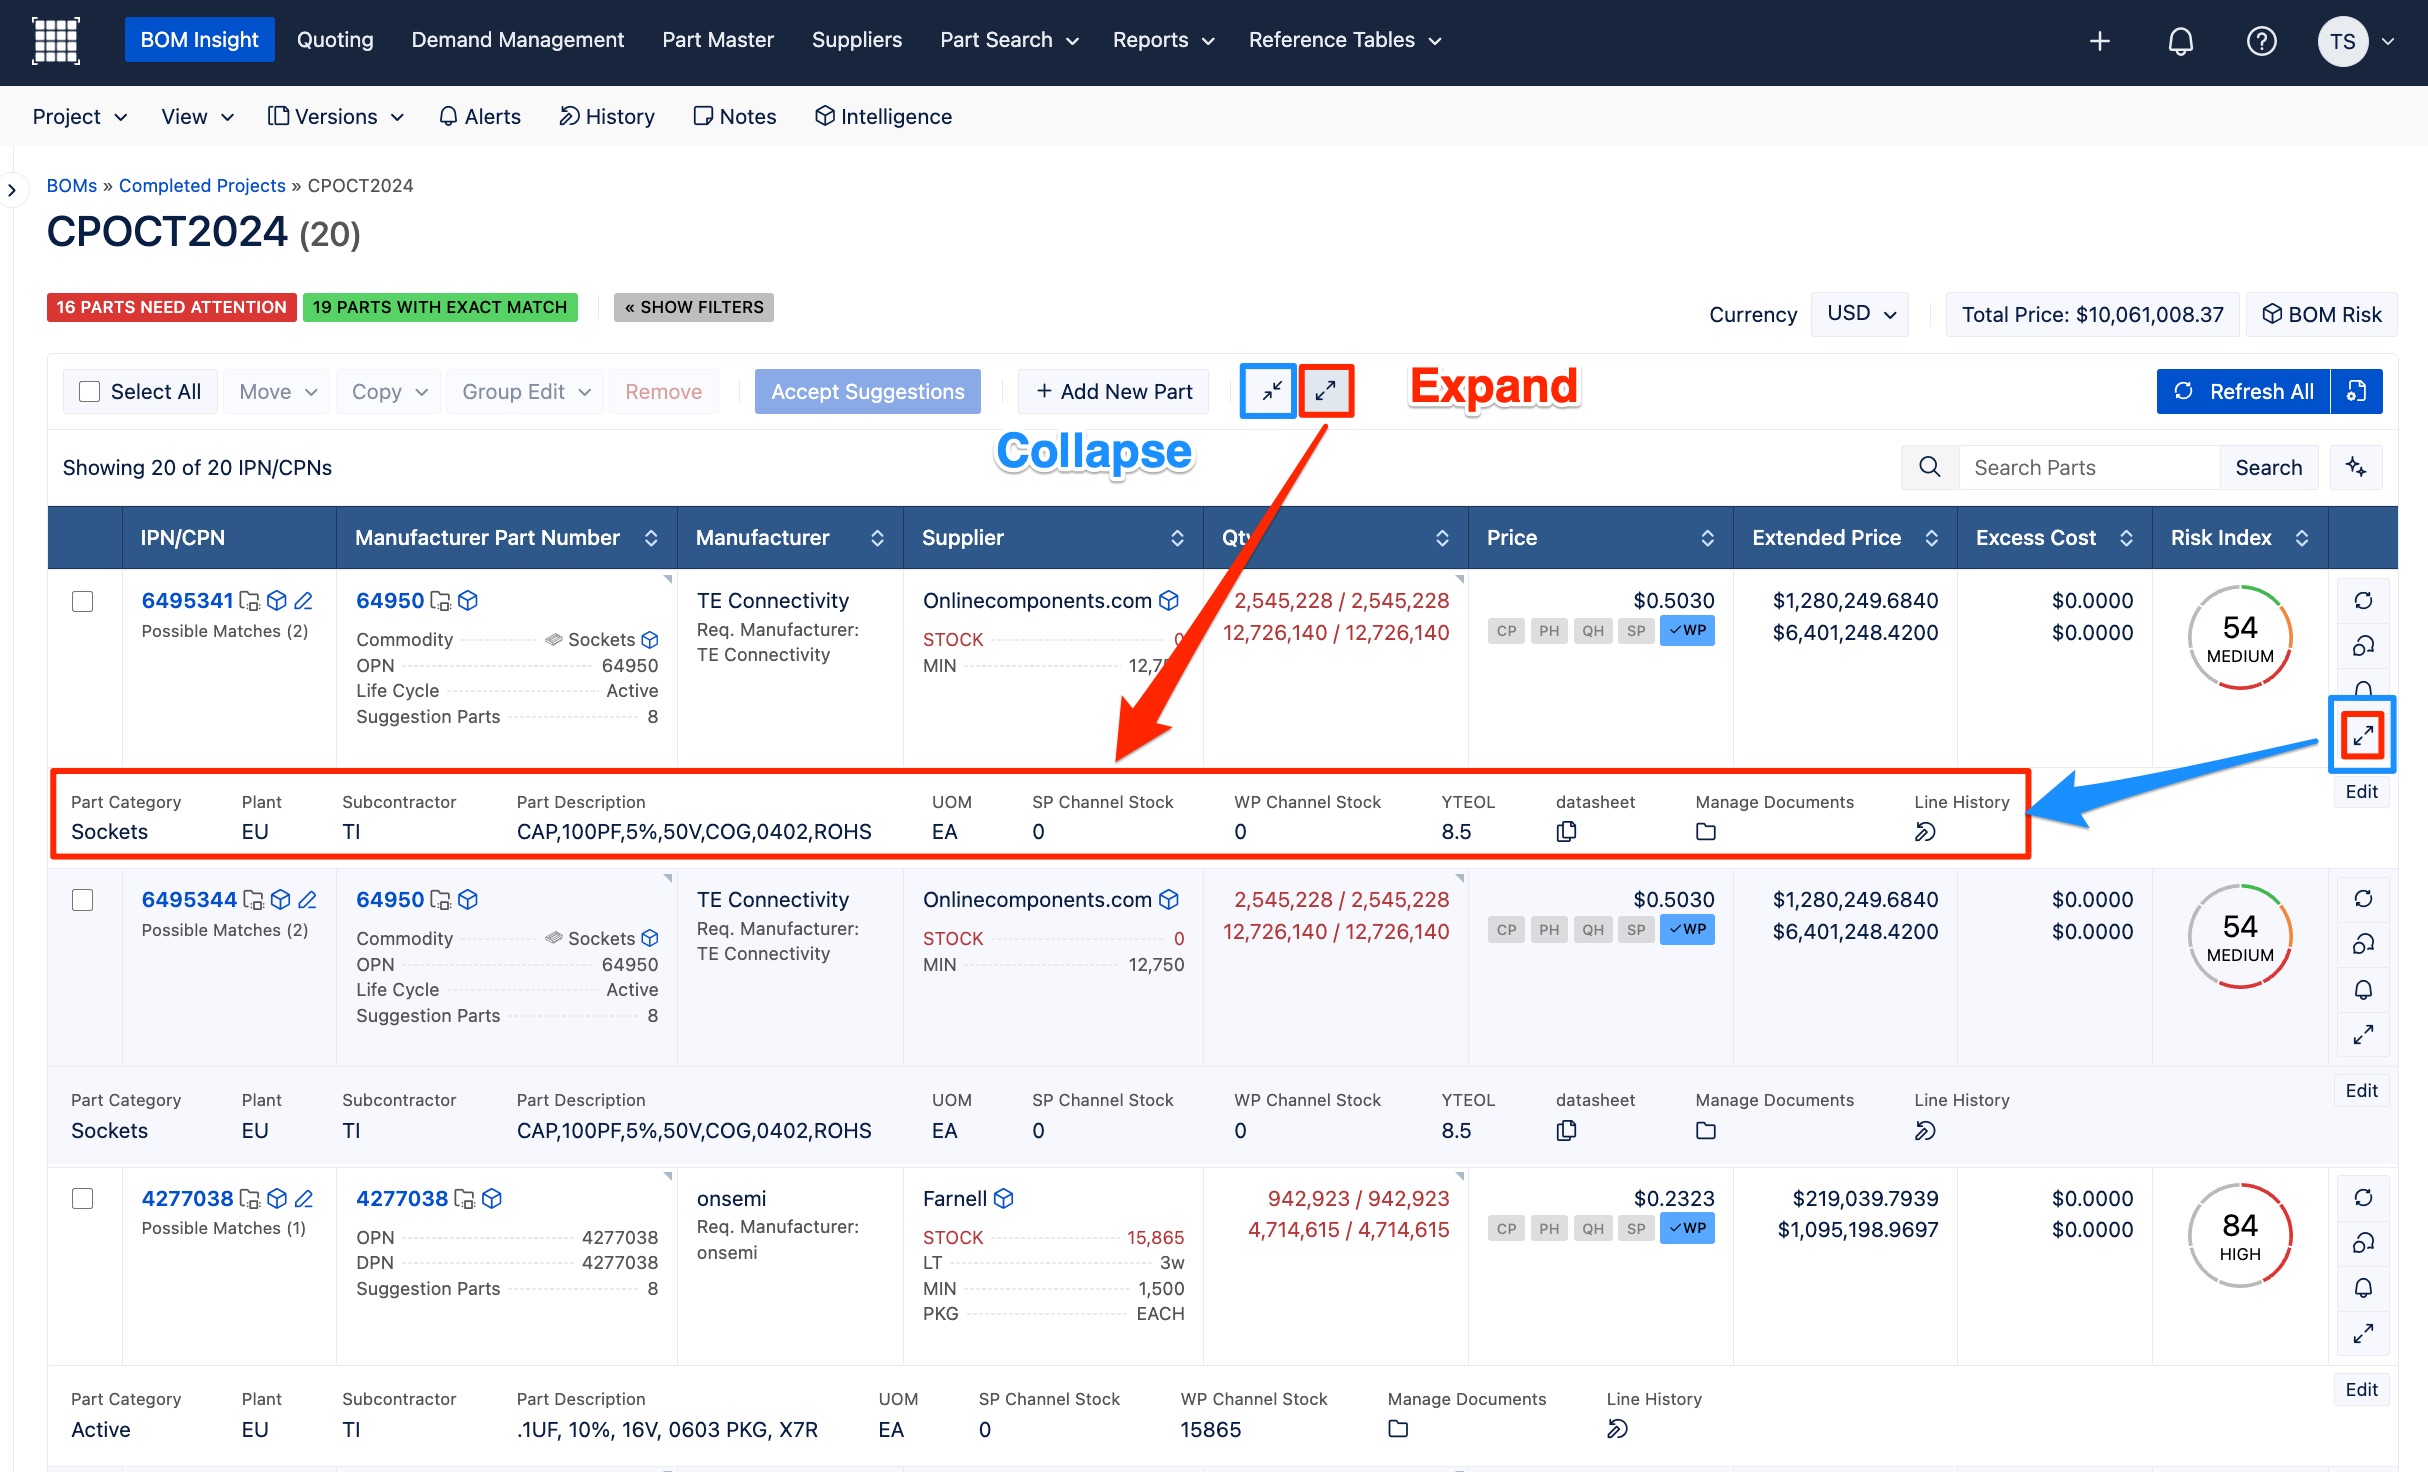Click the 84 HIGH risk gauge
Image resolution: width=2428 pixels, height=1472 pixels.
coord(2240,1236)
